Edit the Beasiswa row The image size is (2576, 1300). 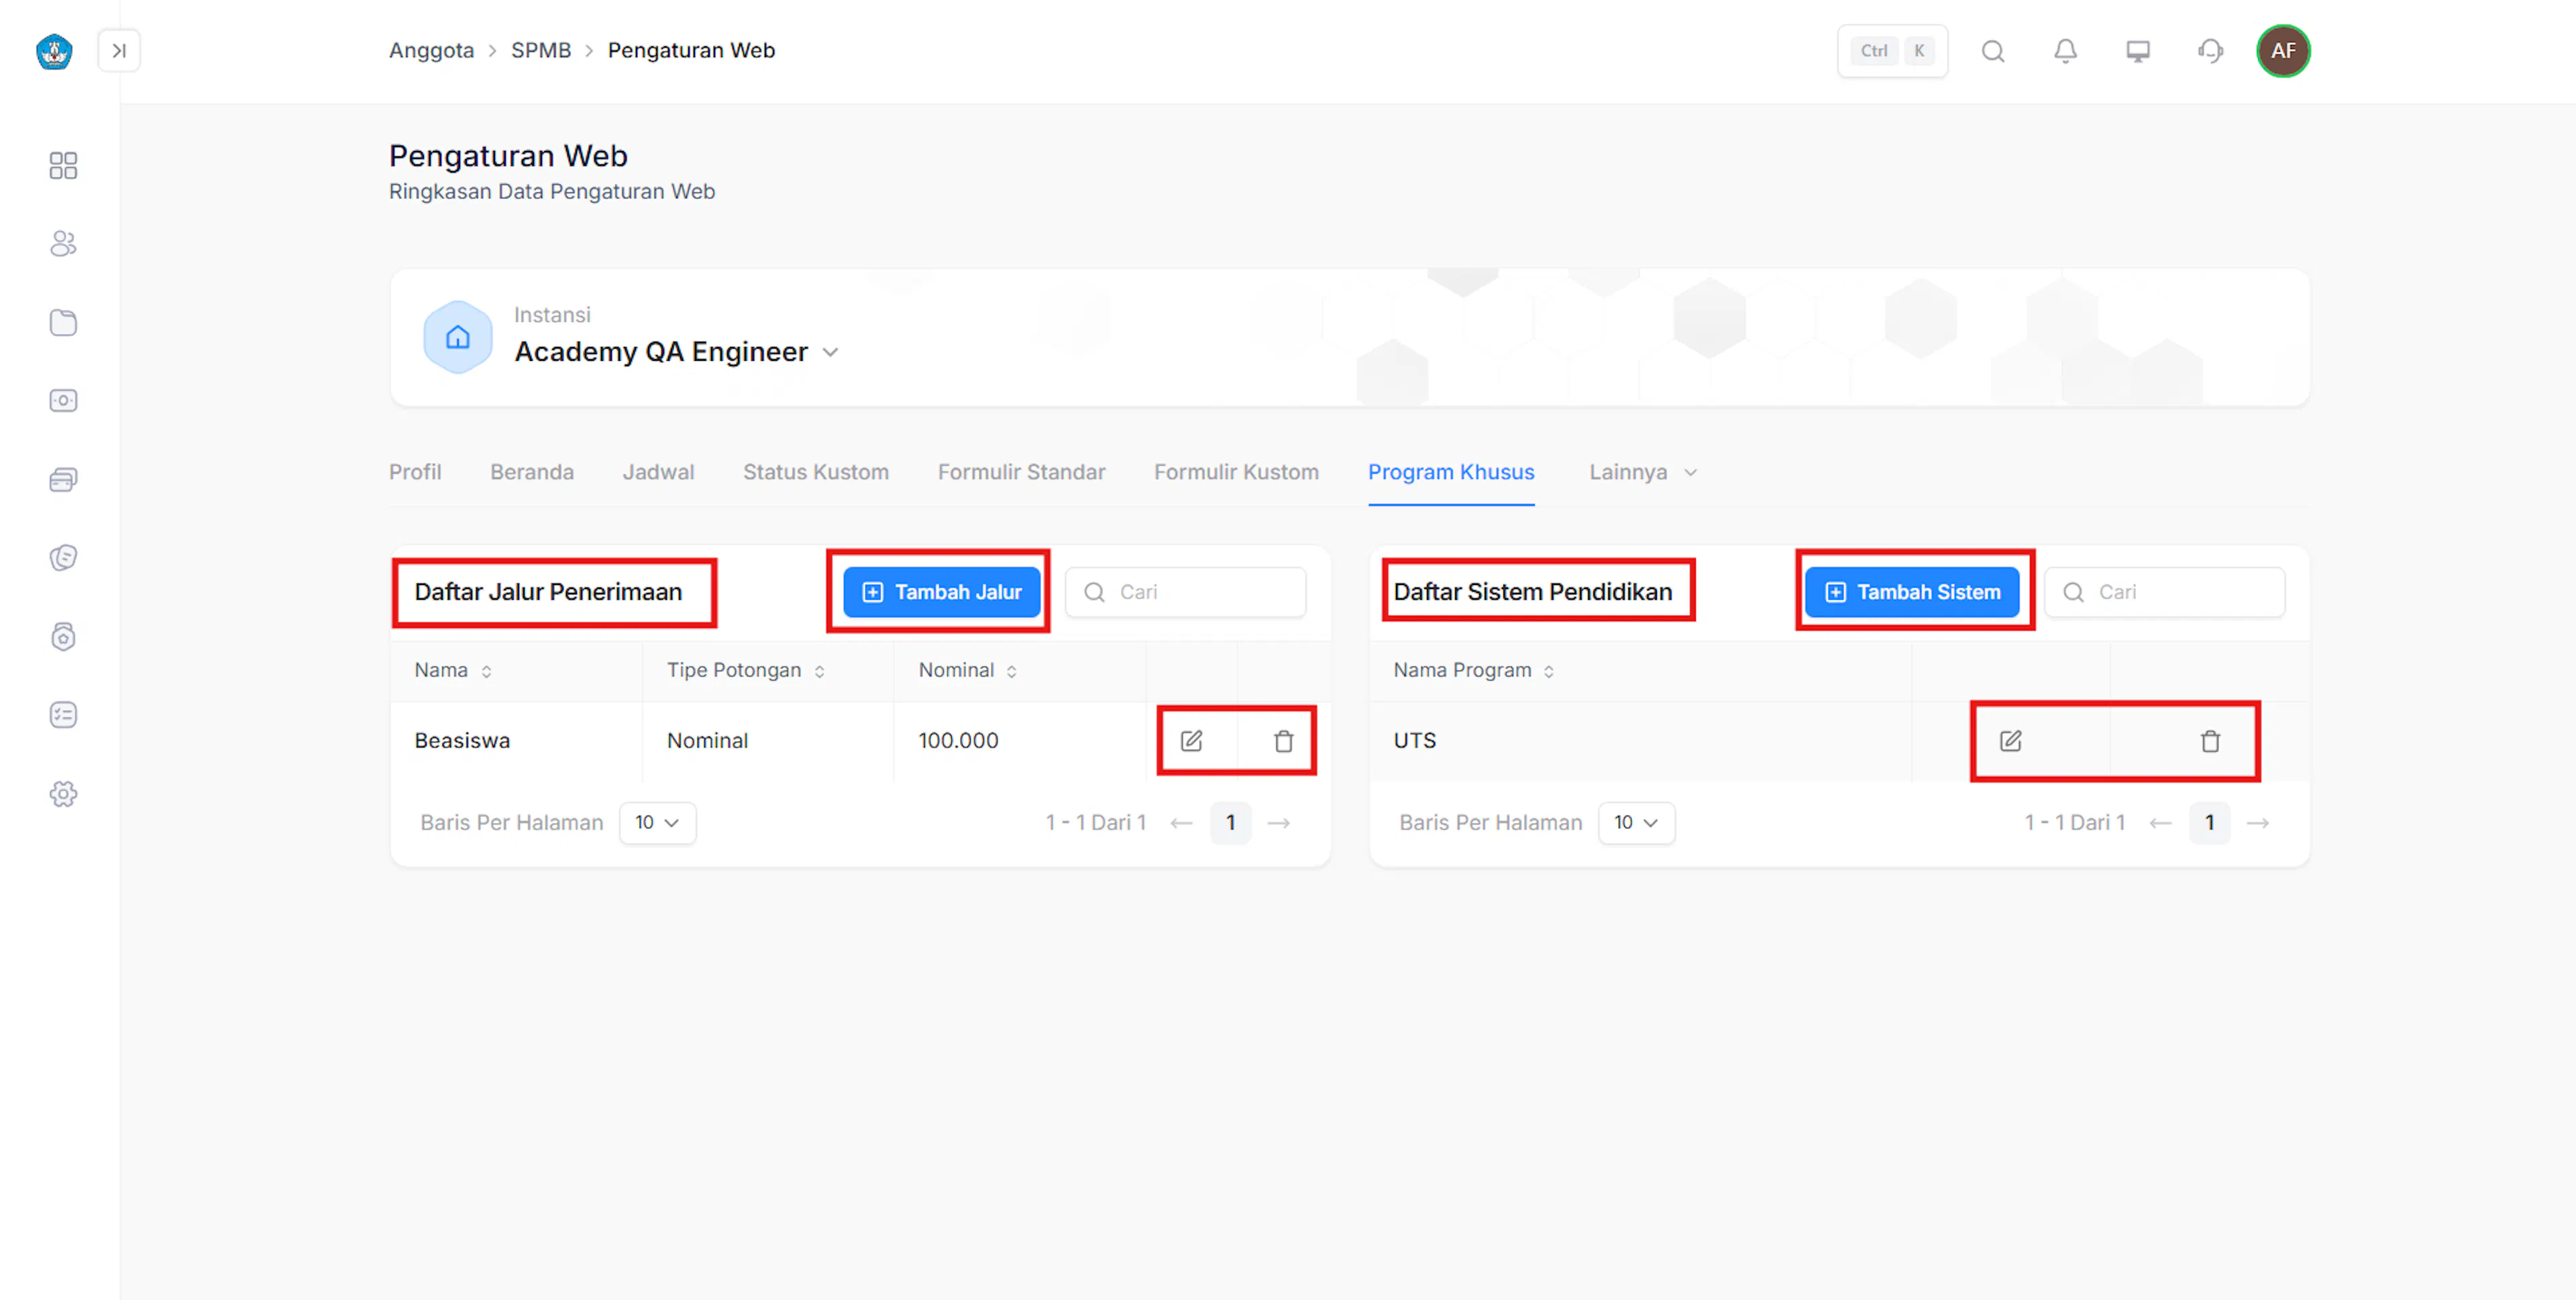point(1191,741)
